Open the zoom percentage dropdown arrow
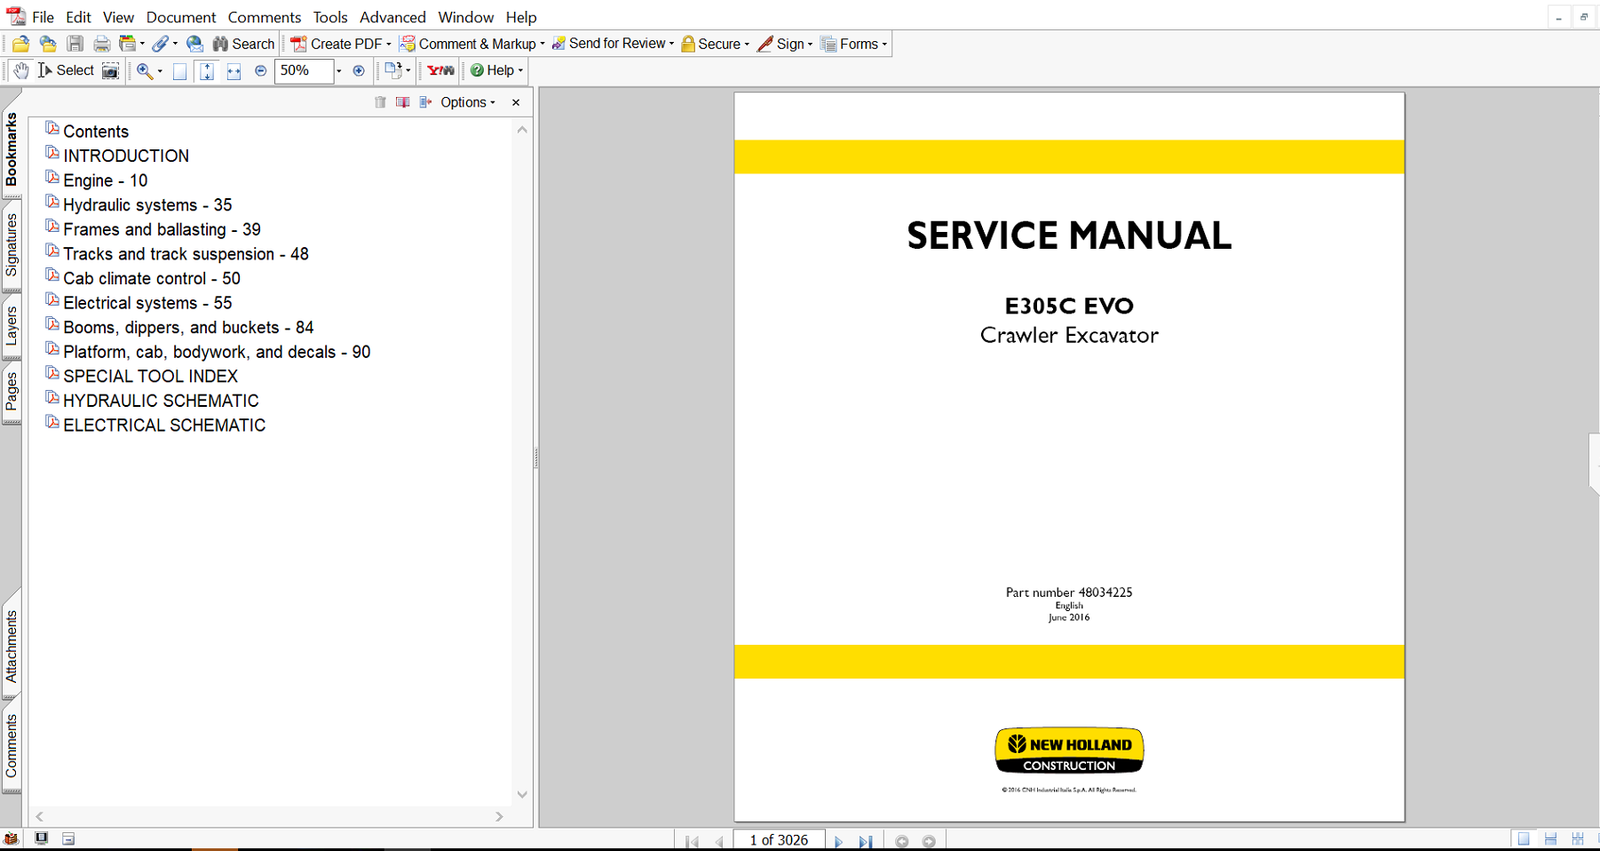The width and height of the screenshot is (1600, 851). coord(339,71)
